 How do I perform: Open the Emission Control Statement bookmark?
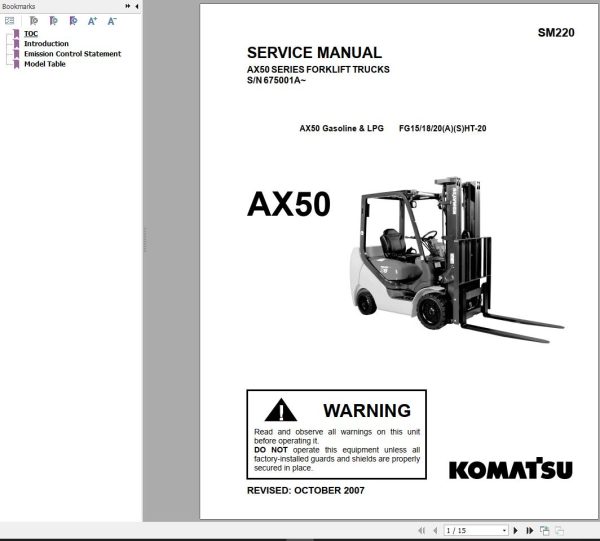(x=72, y=54)
